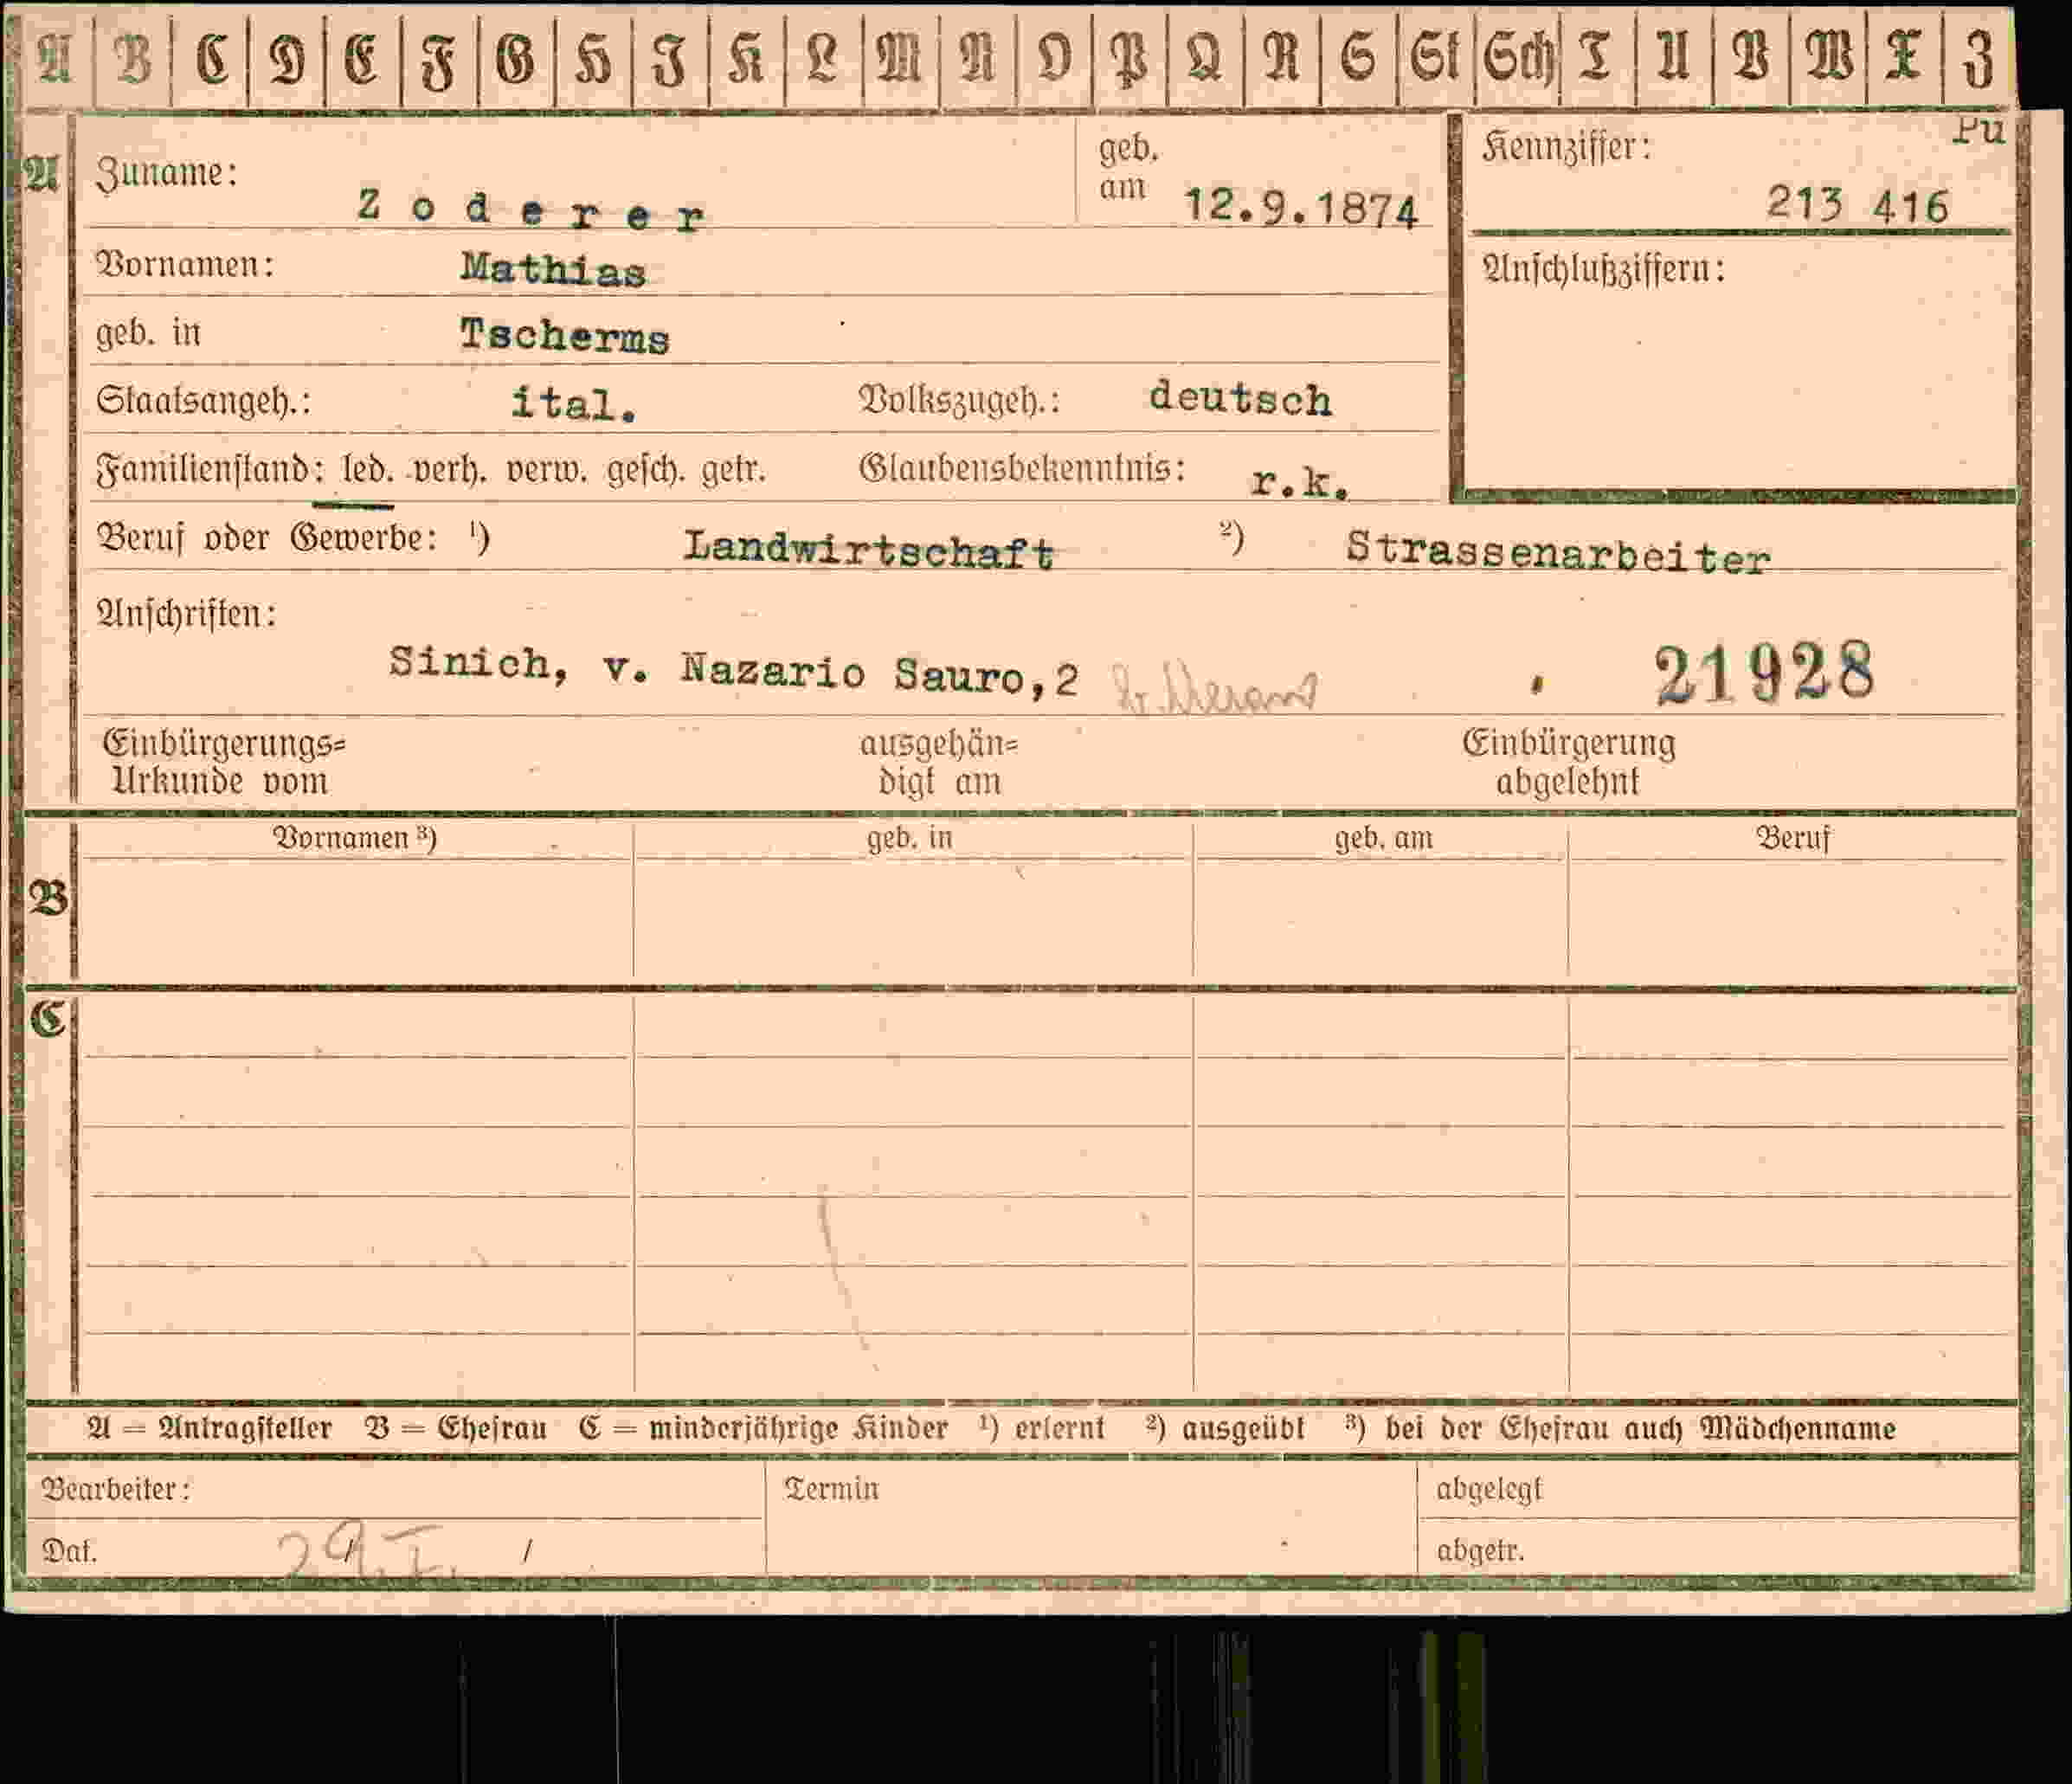Click the marital status option verh.
This screenshot has width=2072, height=1784.
(x=450, y=470)
